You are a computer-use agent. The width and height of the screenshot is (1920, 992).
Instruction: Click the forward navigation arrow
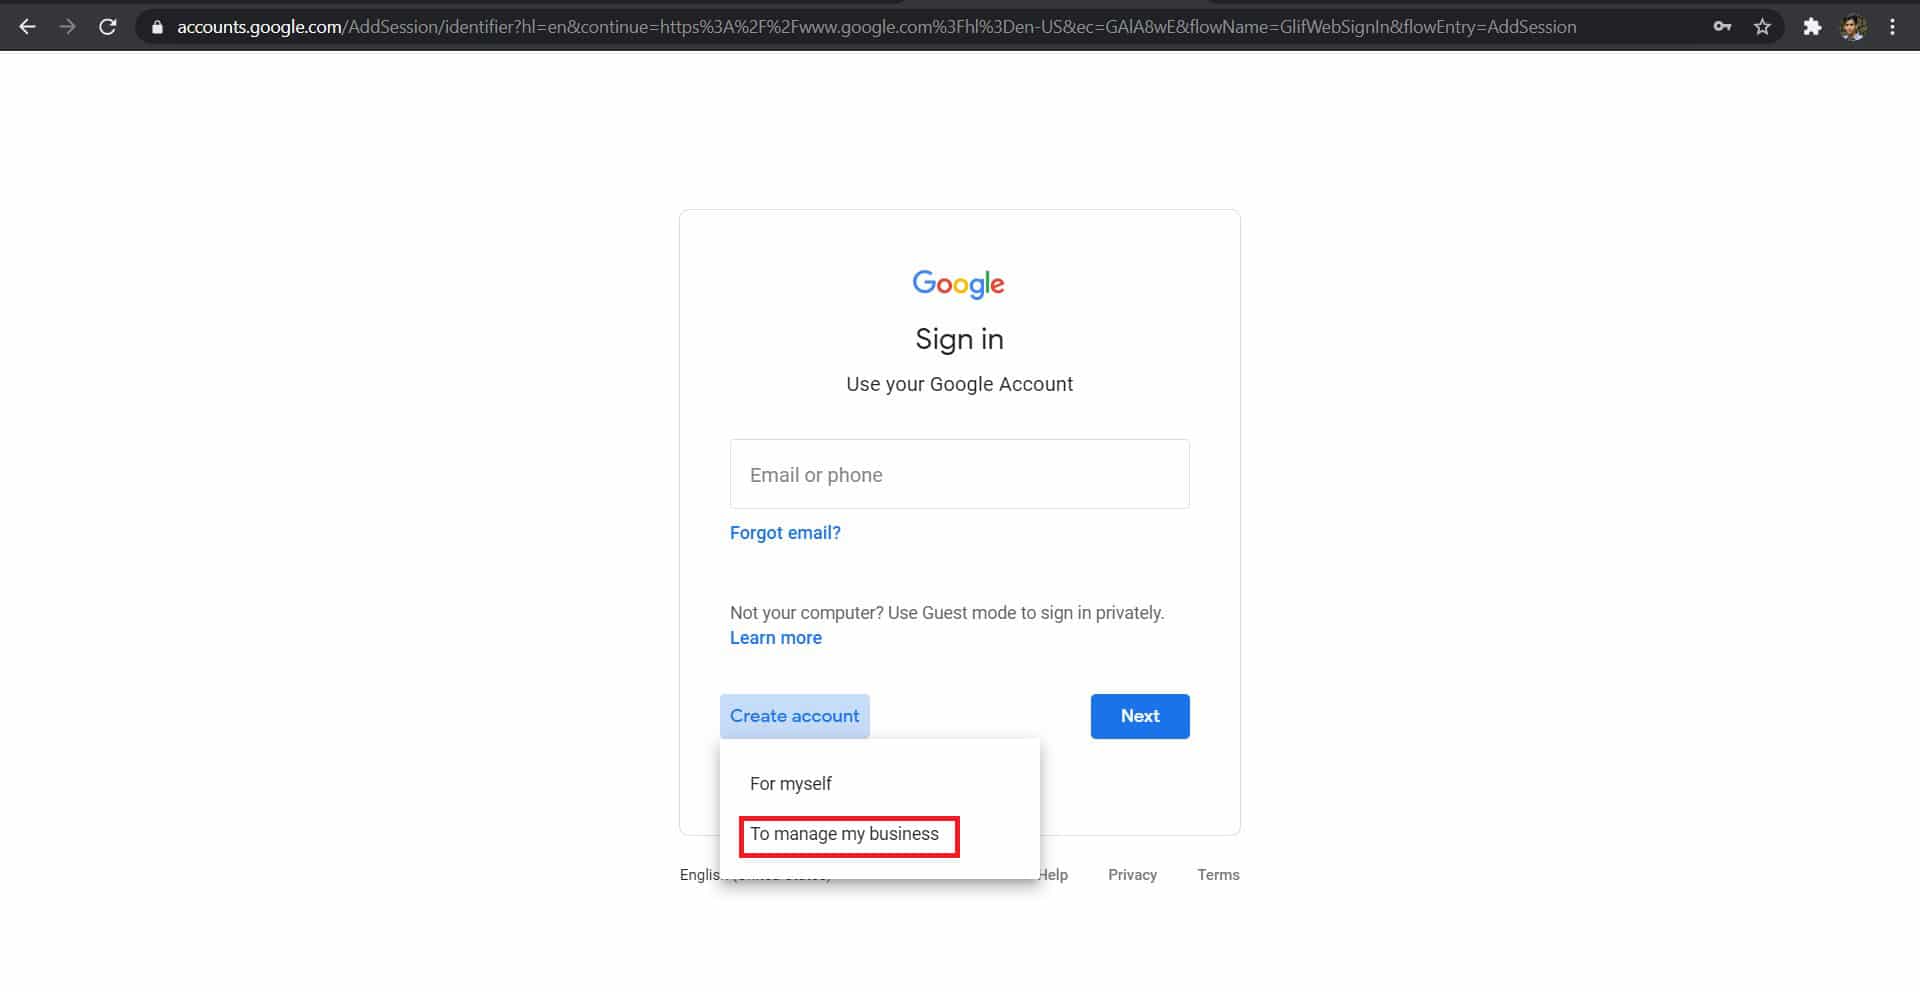point(67,27)
